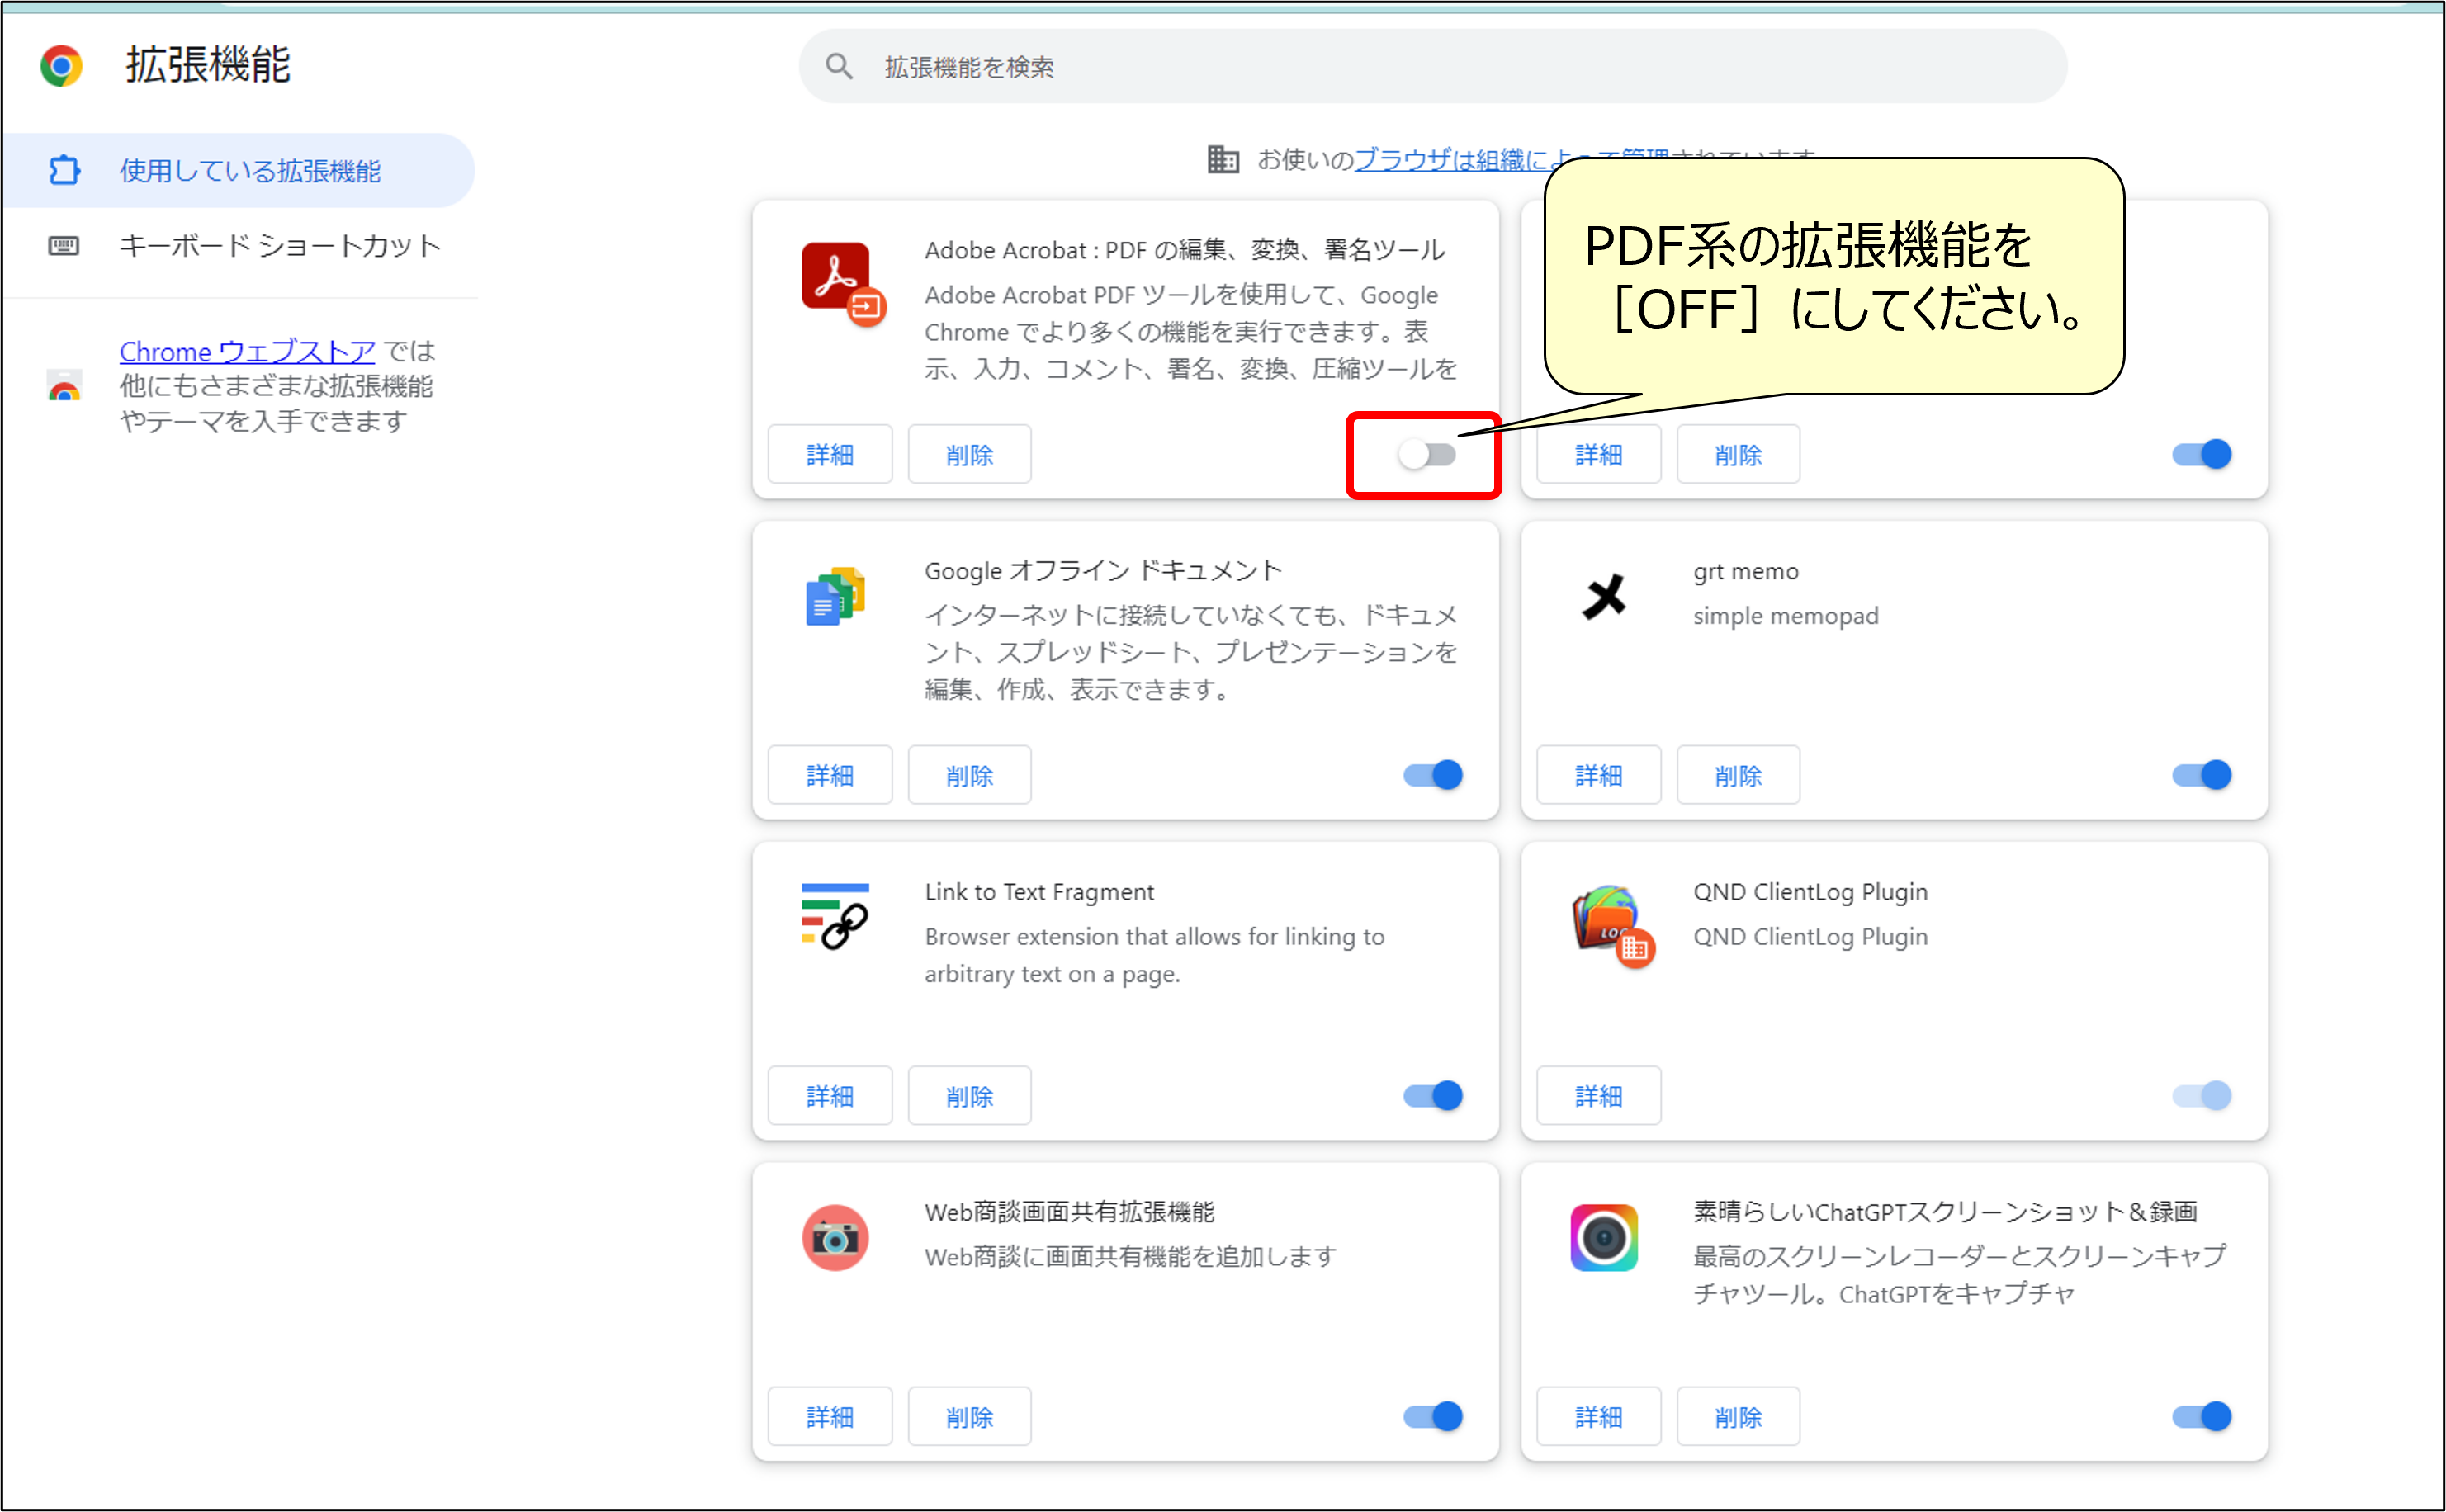2446x1512 pixels.
Task: Click the 拡張機能を検索 search field
Action: pos(1100,65)
